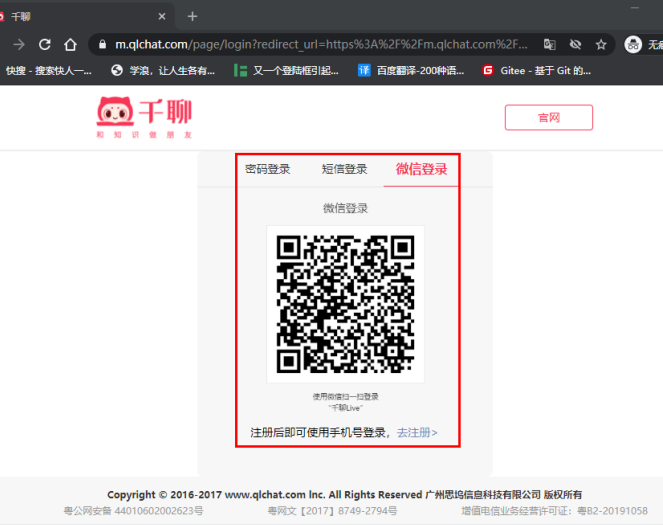Image resolution: width=663 pixels, height=525 pixels.
Task: Open the 百度翻译 bookmark
Action: [411, 71]
